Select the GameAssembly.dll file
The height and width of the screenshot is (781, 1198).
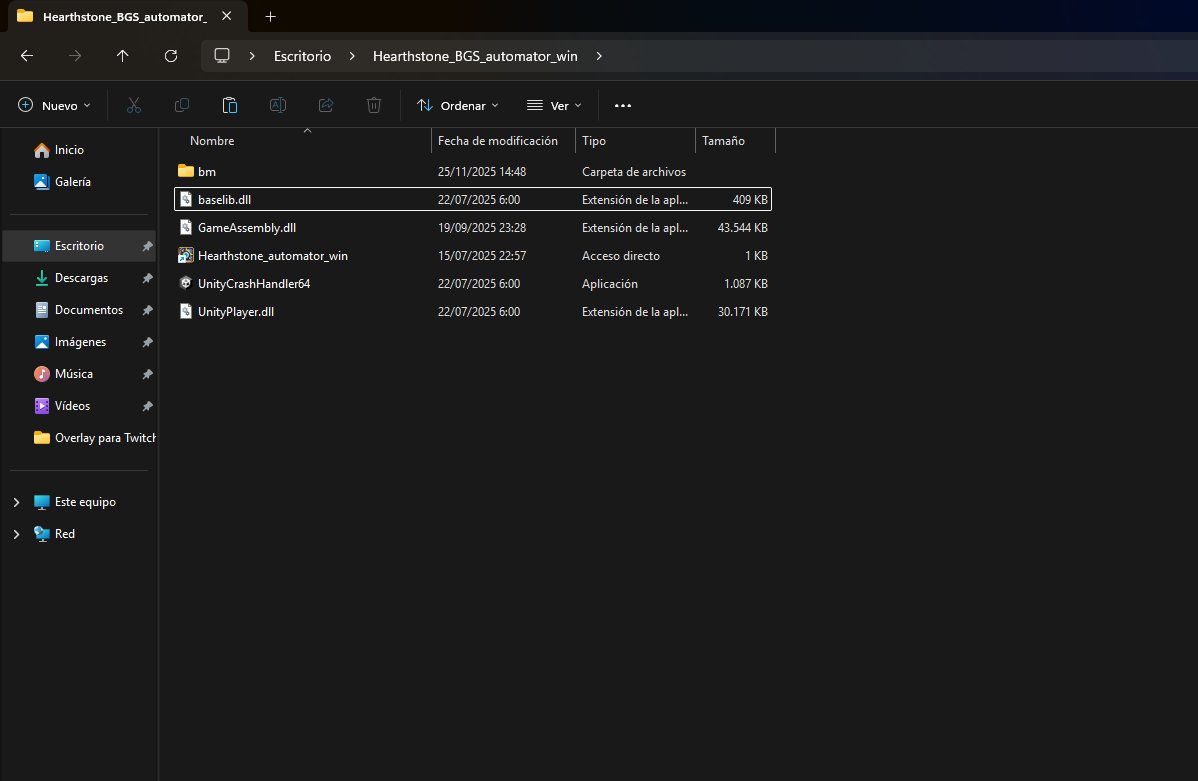point(473,228)
